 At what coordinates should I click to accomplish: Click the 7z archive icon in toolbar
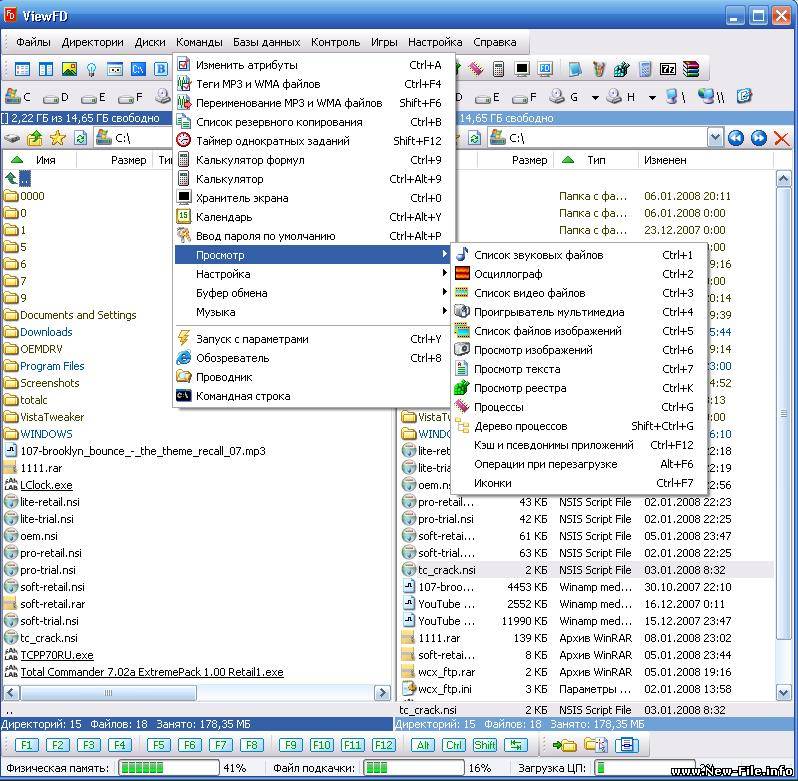coord(667,69)
